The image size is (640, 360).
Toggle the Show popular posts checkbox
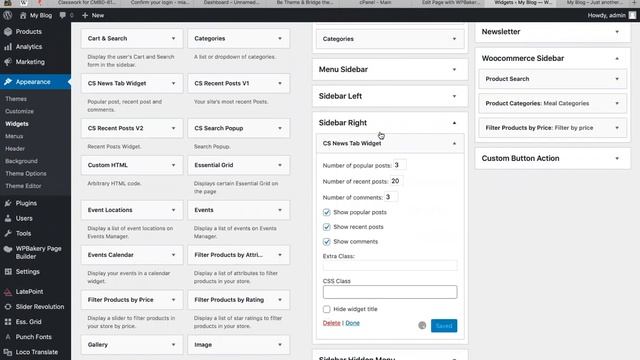327,212
